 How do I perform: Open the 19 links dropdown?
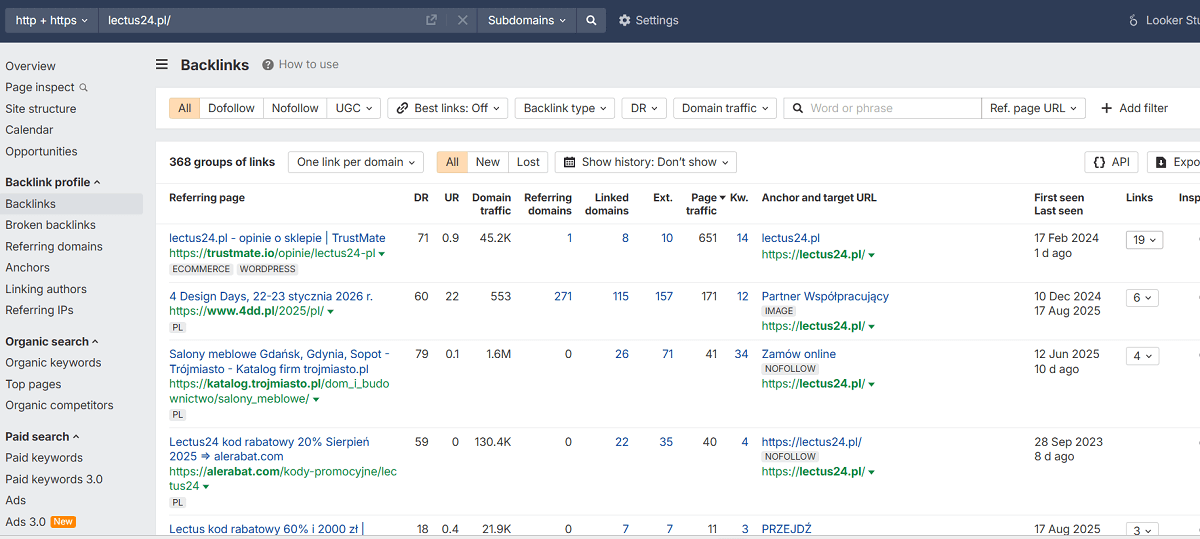[1144, 240]
